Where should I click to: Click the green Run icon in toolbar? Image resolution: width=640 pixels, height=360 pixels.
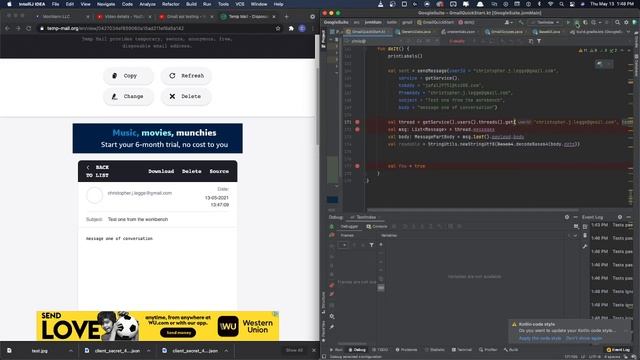click(x=568, y=22)
